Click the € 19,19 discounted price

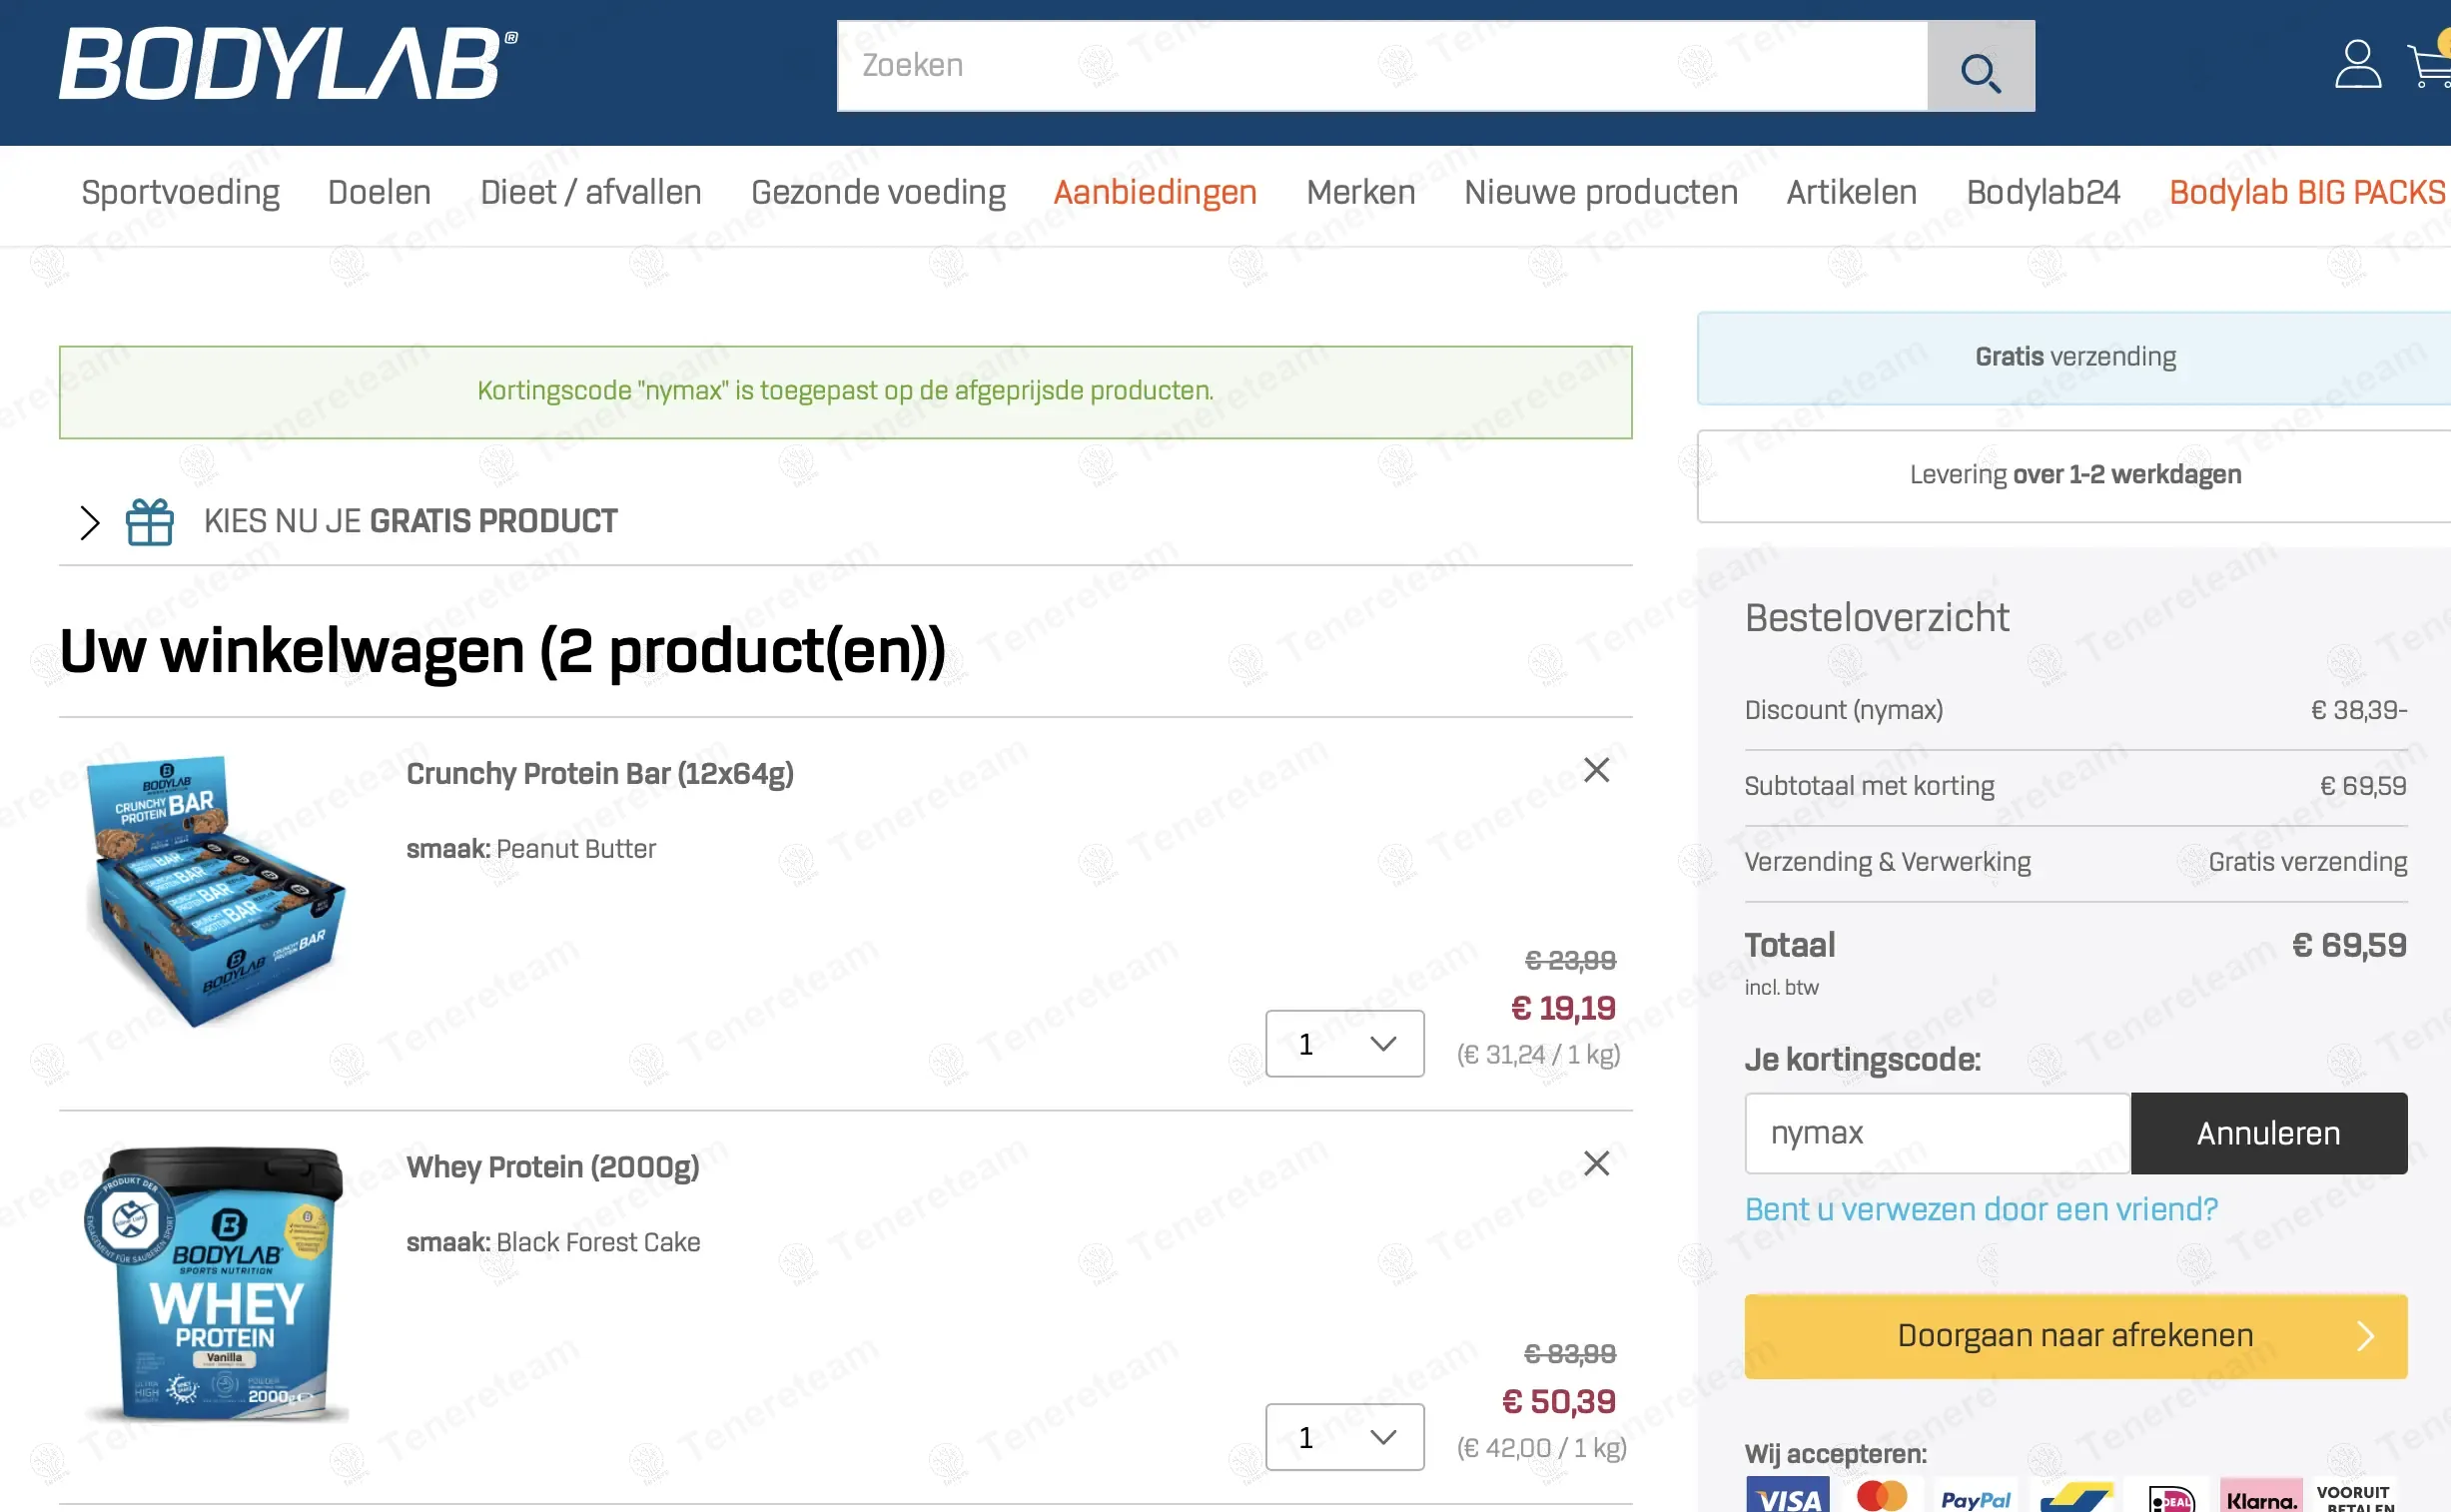pyautogui.click(x=1563, y=1008)
